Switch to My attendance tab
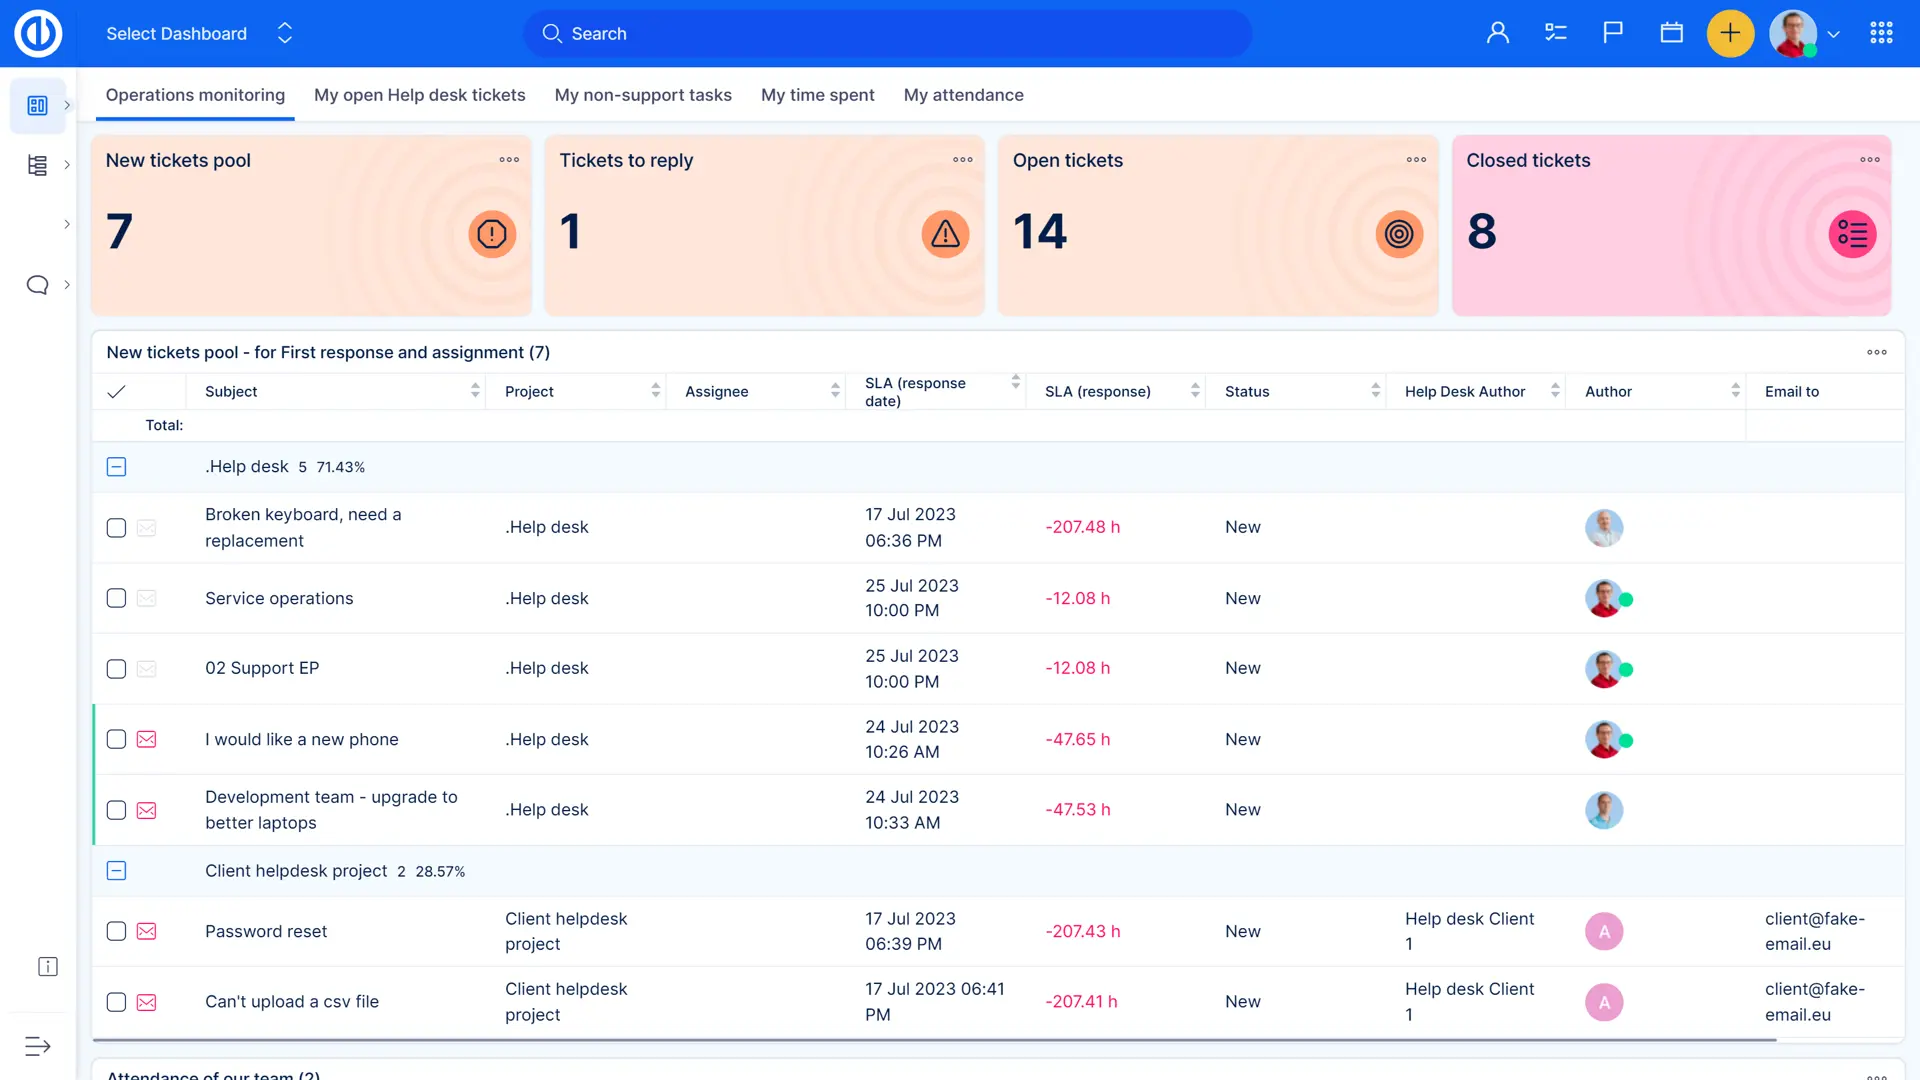Screen dimensions: 1920x1080 pyautogui.click(x=963, y=95)
